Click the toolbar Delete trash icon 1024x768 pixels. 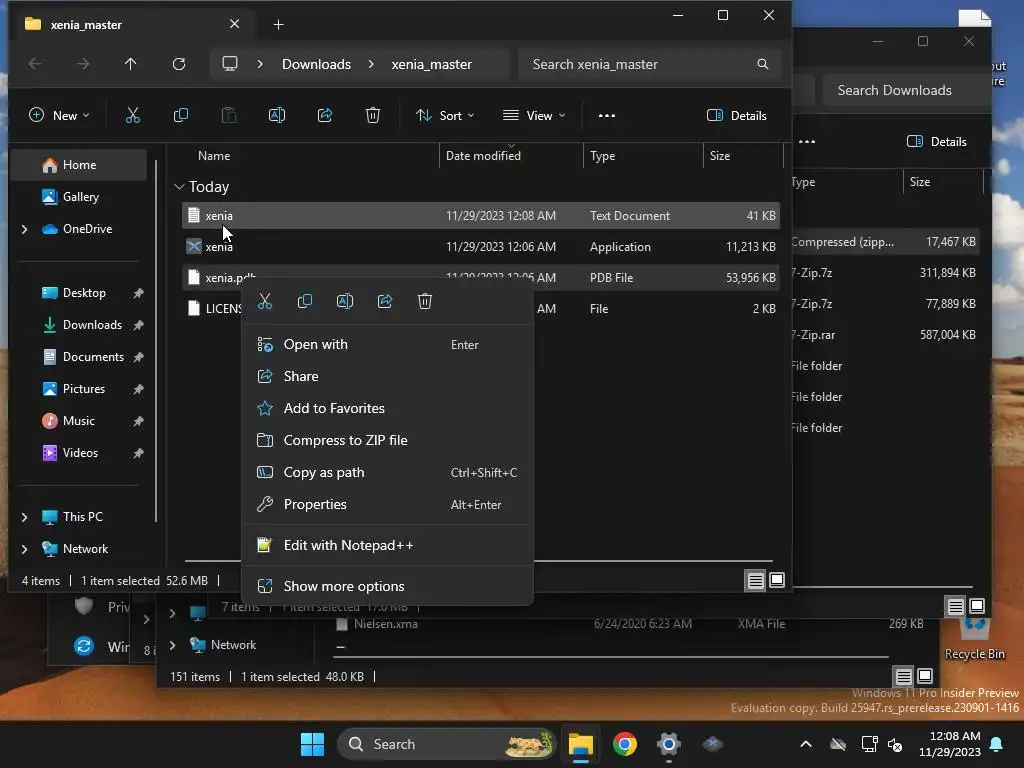coord(373,116)
